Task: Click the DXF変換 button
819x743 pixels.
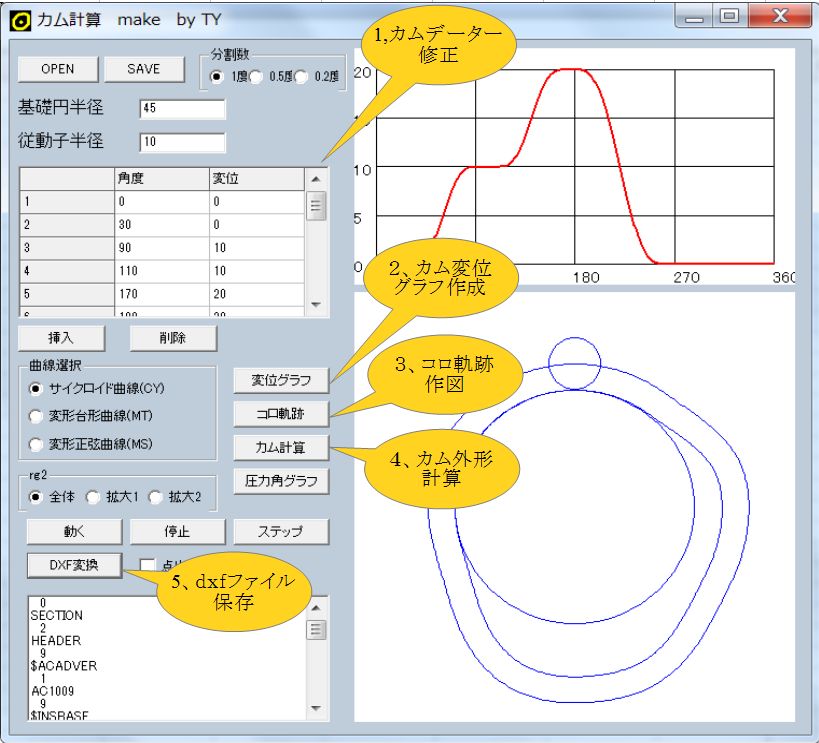Action: pyautogui.click(x=74, y=564)
